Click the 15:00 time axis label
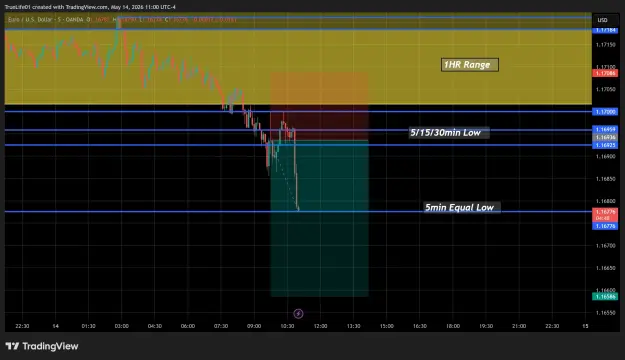This screenshot has width=625, height=360. (x=386, y=326)
